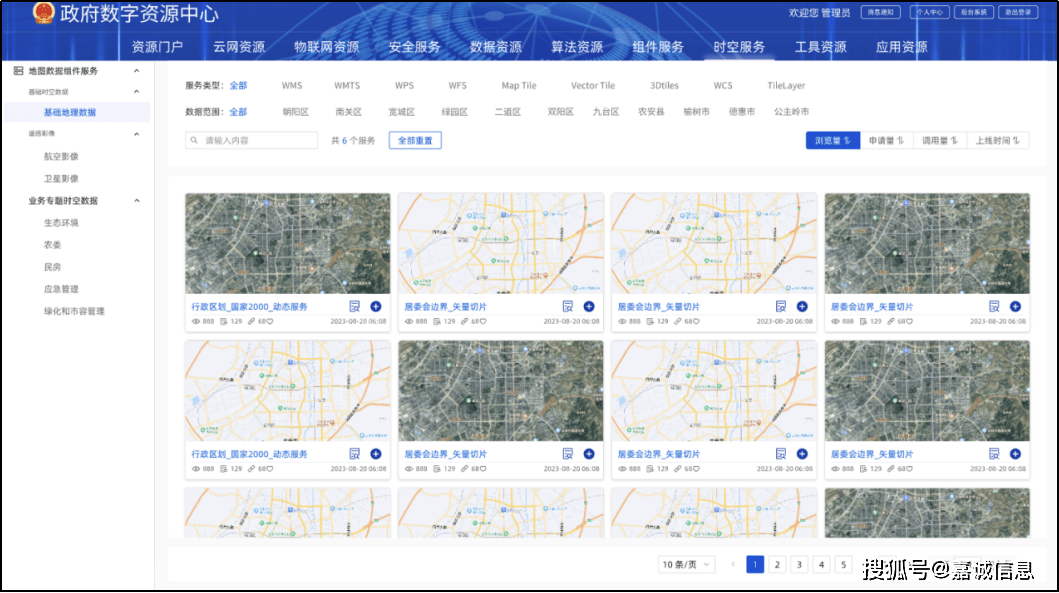This screenshot has width=1059, height=593.
Task: Open satellite thumbnail of 行政区划_国家2000_动态服务
Action: [288, 244]
